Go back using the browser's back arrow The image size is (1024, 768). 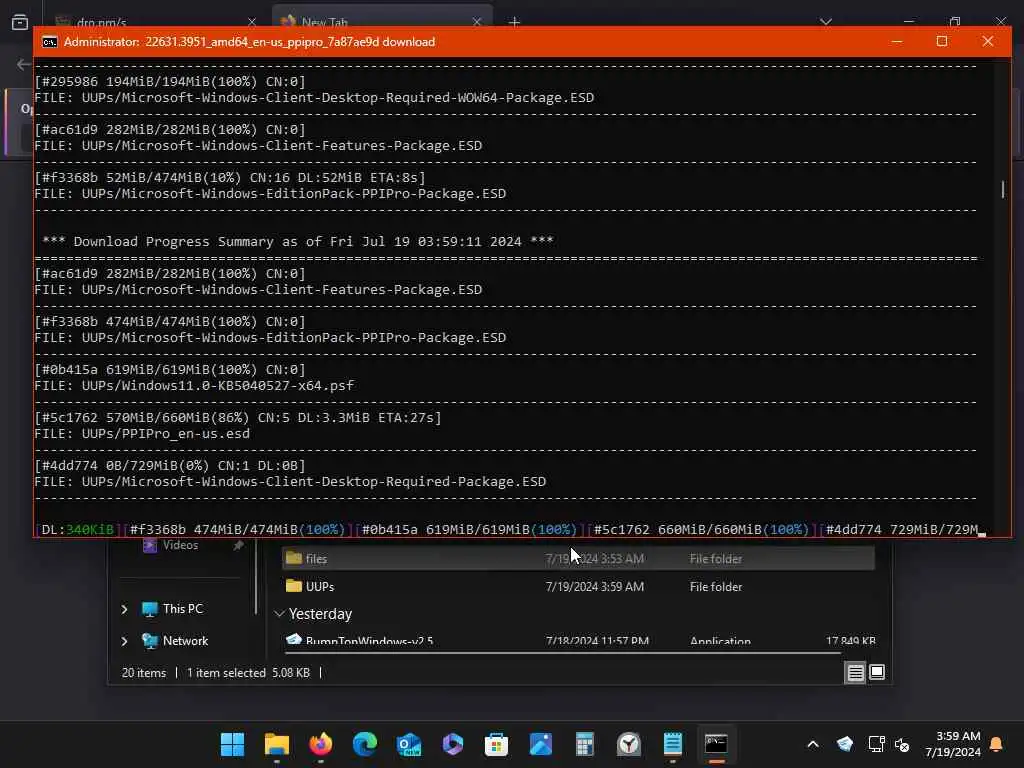tap(24, 64)
